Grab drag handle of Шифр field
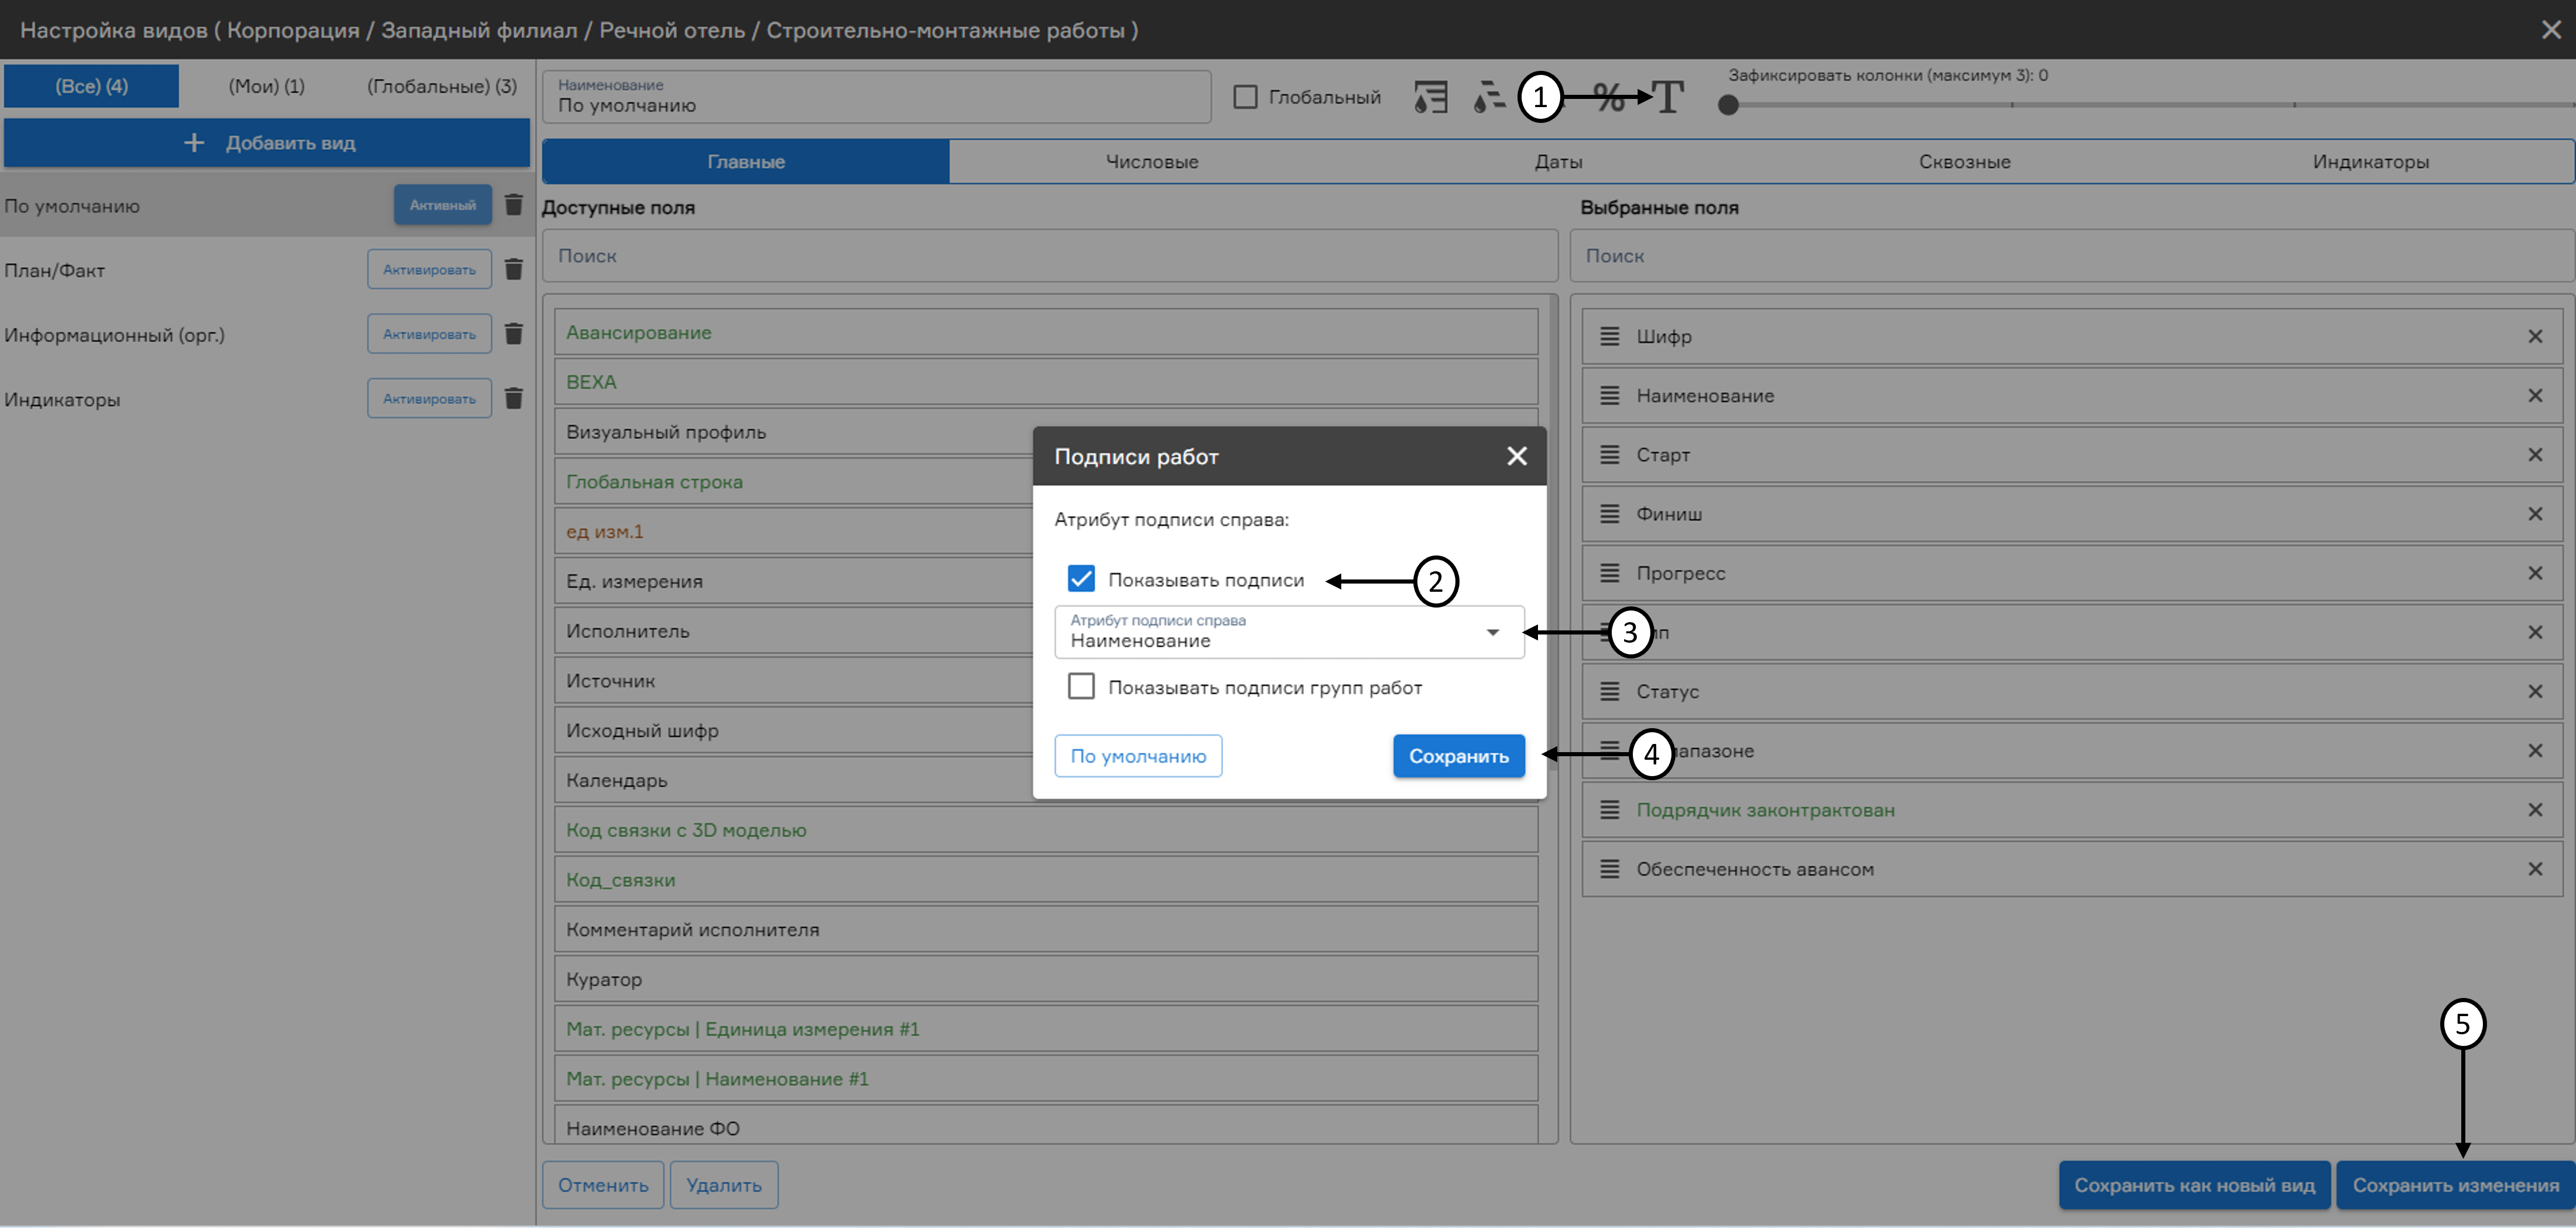The width and height of the screenshot is (2576, 1228). tap(1609, 337)
